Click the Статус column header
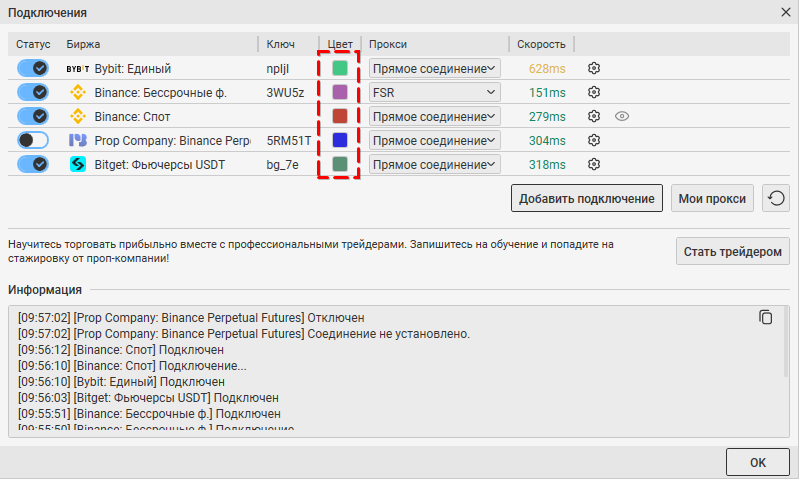The height and width of the screenshot is (479, 799). click(33, 44)
